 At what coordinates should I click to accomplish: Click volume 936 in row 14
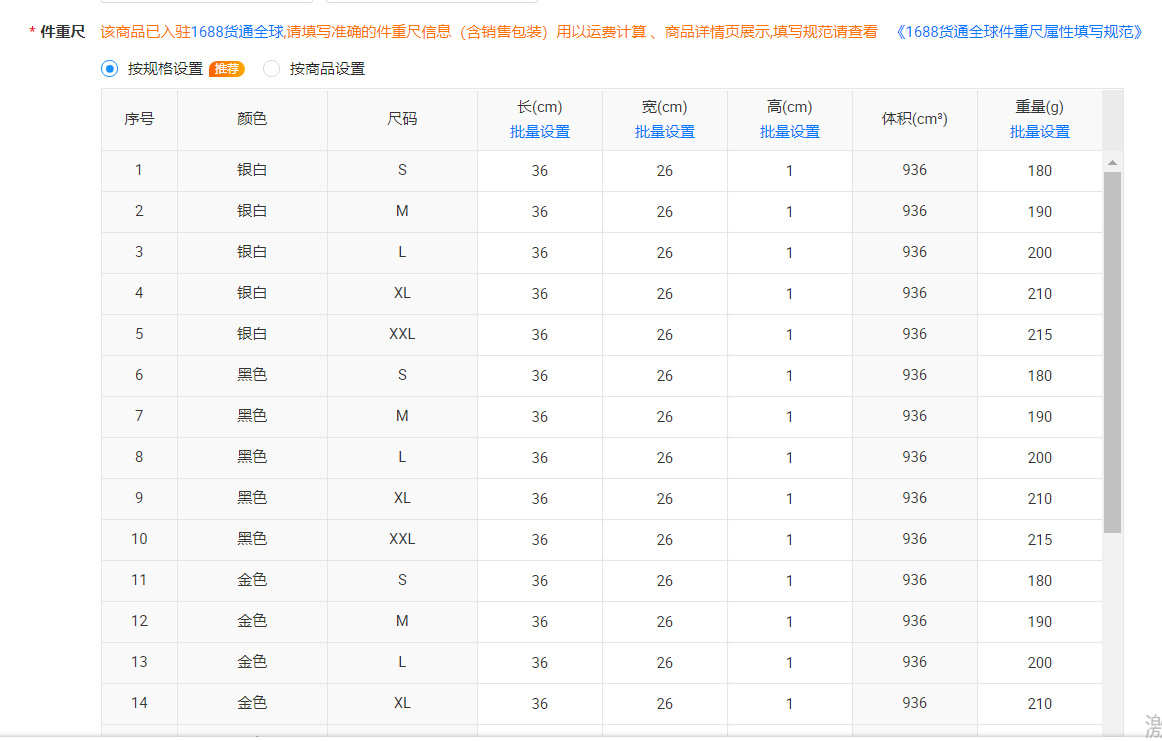point(914,703)
